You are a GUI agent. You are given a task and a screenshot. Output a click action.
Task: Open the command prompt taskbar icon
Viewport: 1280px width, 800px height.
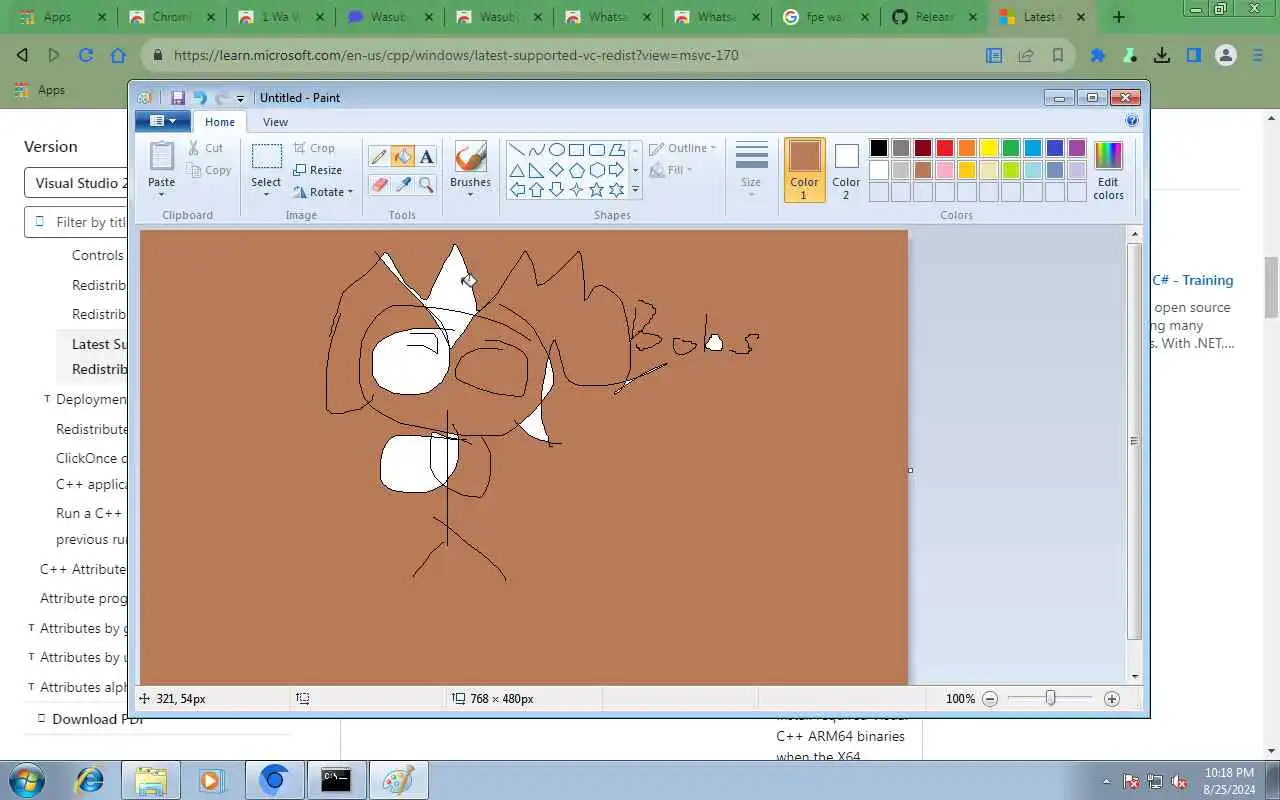(x=336, y=780)
